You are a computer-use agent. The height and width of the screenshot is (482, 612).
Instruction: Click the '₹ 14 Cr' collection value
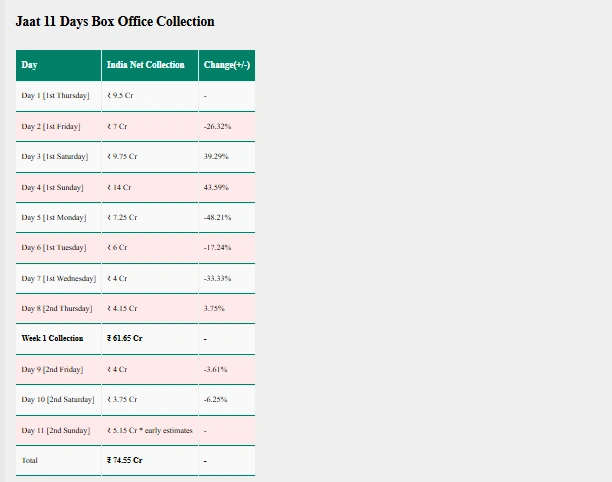119,187
